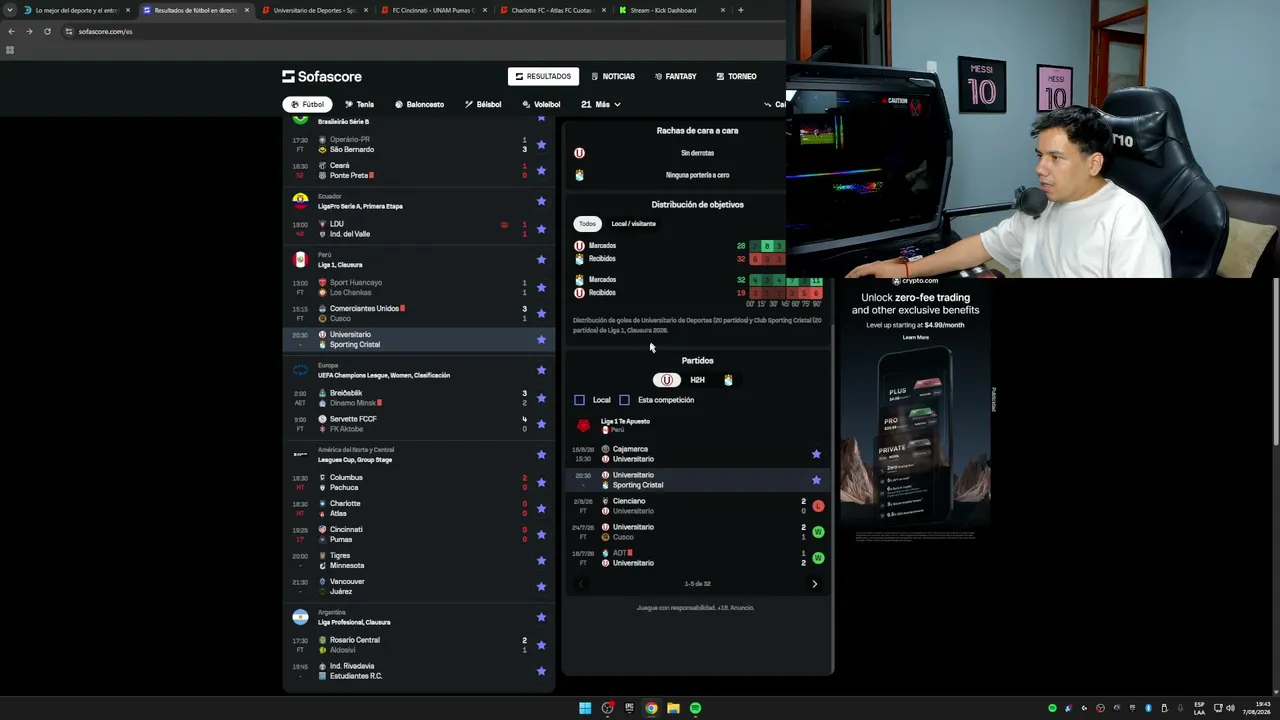Click the volume icon in system tray

tap(1230, 708)
